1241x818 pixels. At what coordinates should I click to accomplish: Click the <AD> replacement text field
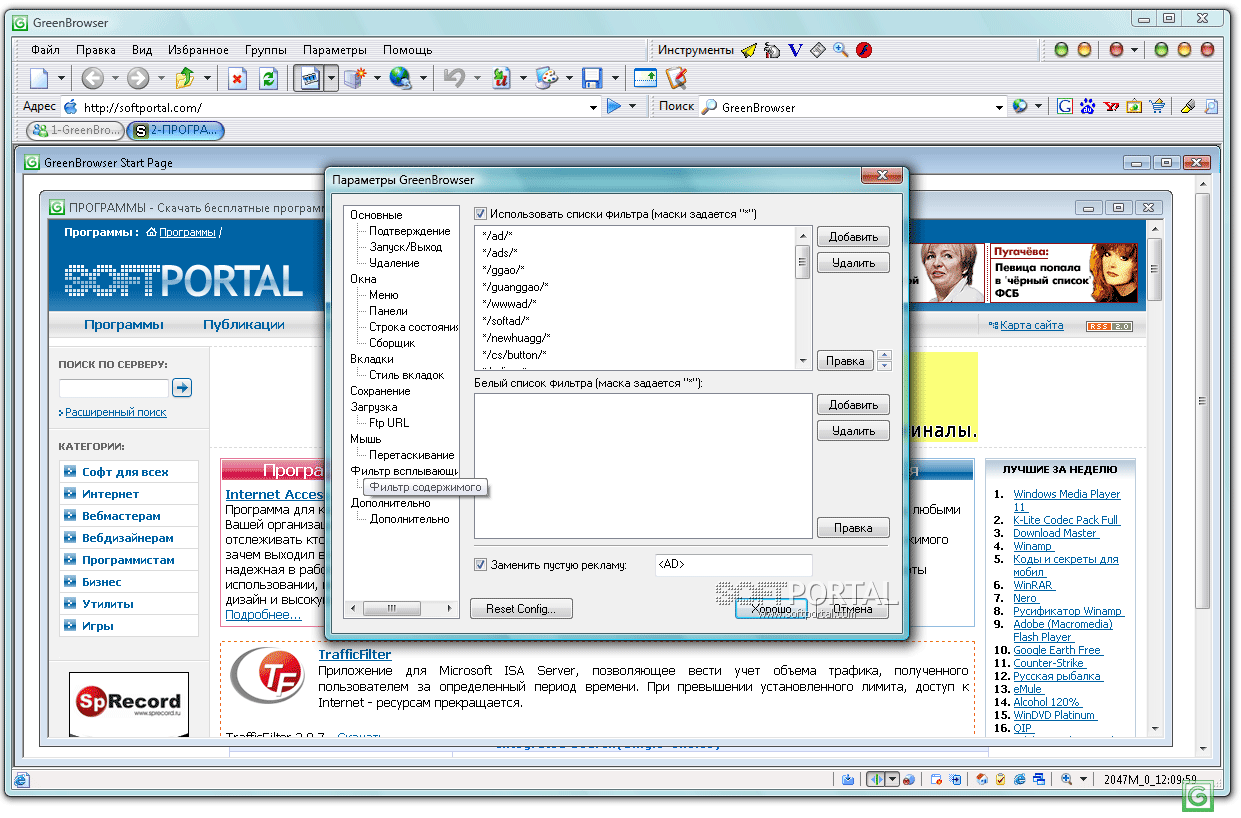[x=733, y=565]
